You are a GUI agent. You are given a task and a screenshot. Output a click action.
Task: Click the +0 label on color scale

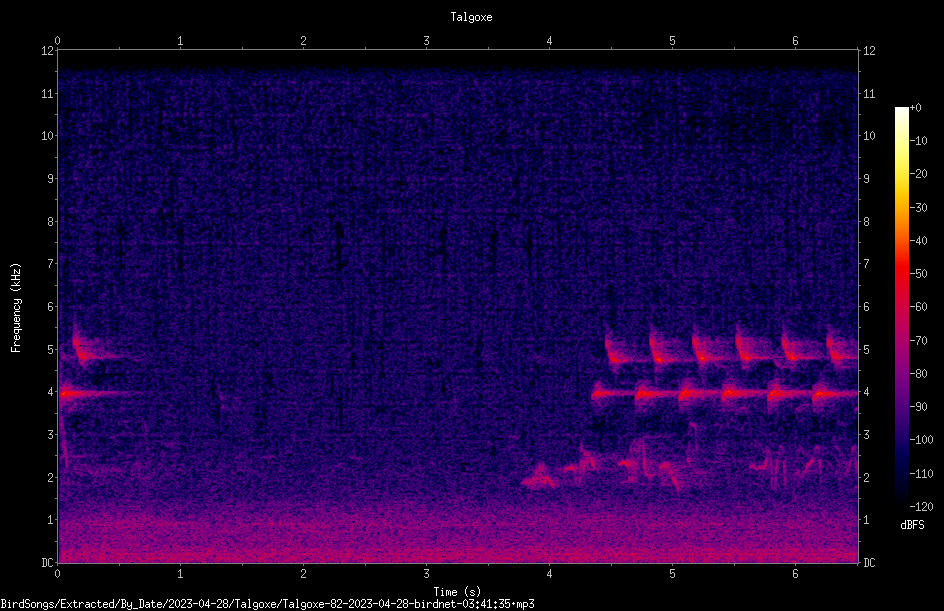click(916, 108)
